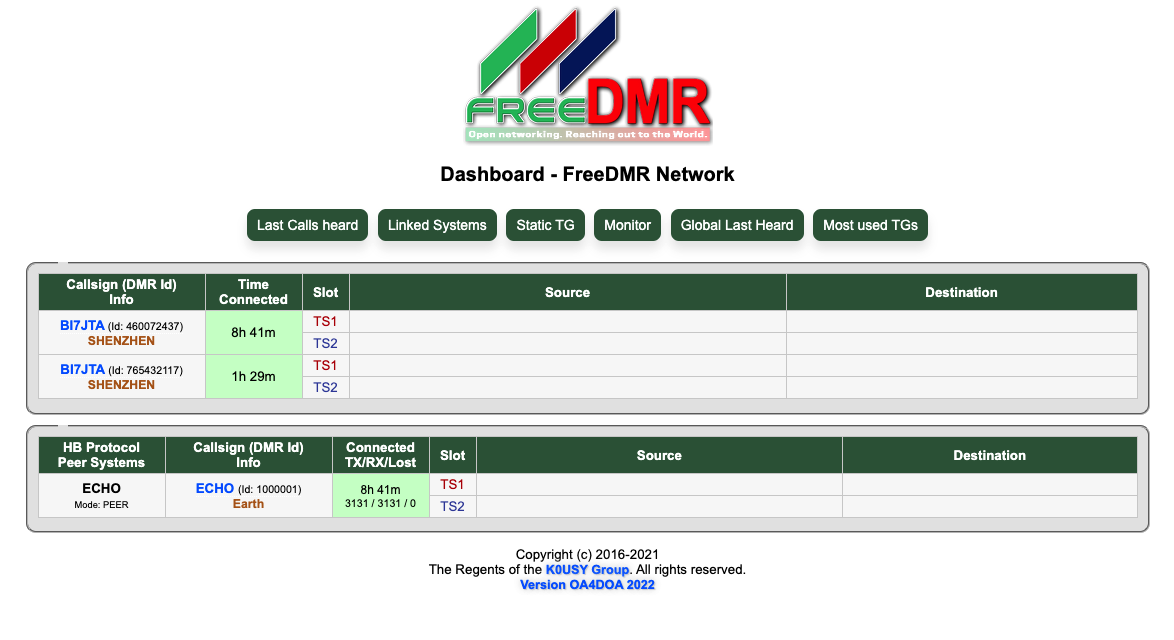Click the Version OA4DOA 2022 link
The height and width of the screenshot is (640, 1174).
[x=587, y=584]
